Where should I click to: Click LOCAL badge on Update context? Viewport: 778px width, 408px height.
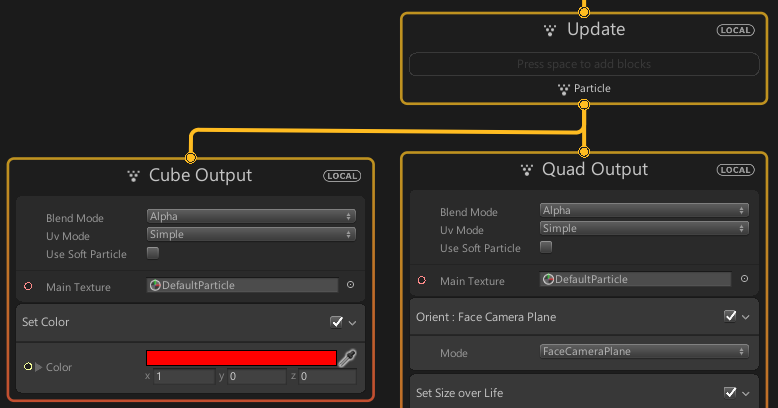click(x=736, y=30)
